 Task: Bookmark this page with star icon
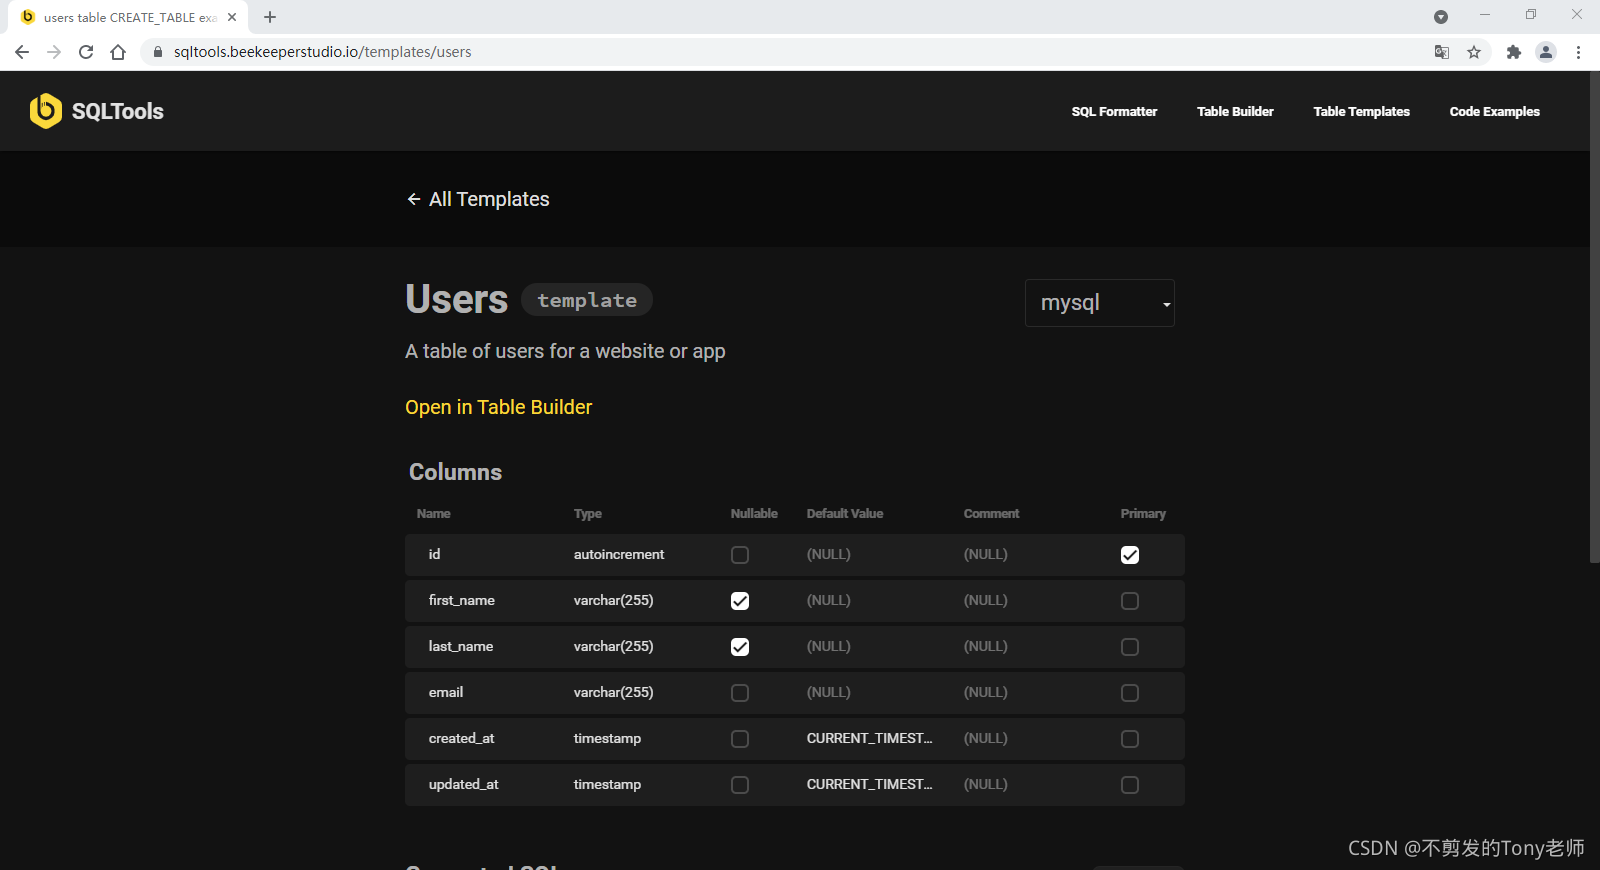tap(1474, 52)
